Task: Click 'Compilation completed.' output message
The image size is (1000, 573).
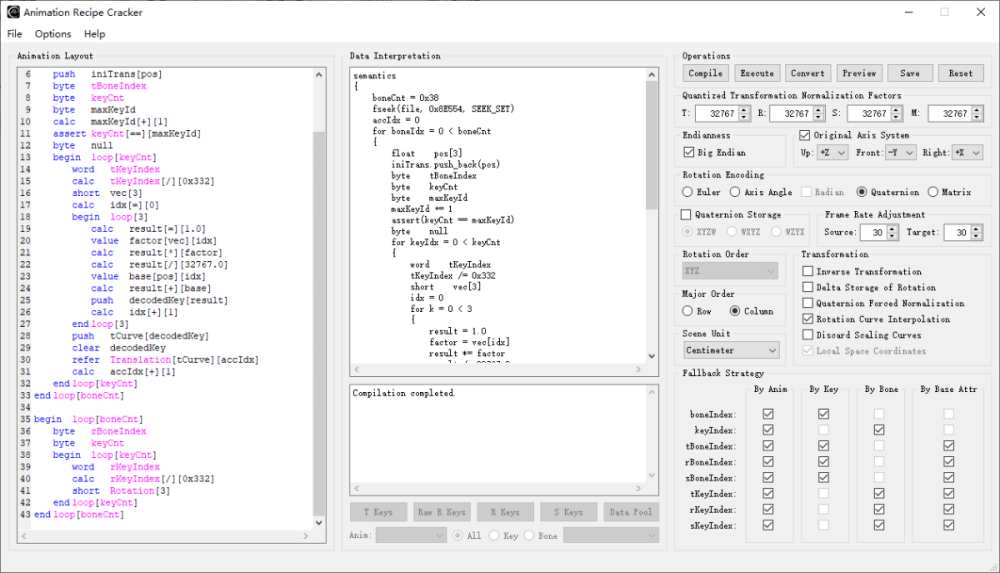Action: click(404, 393)
